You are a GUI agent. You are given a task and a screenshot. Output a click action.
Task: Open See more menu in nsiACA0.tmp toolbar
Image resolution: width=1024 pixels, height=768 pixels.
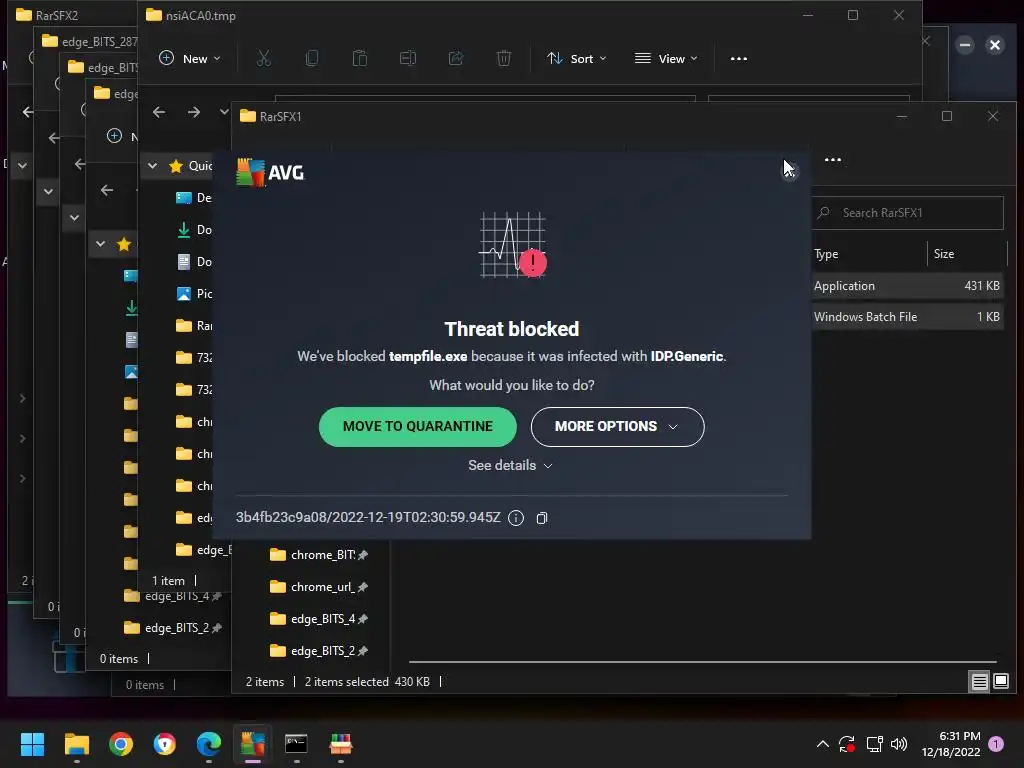(x=739, y=59)
